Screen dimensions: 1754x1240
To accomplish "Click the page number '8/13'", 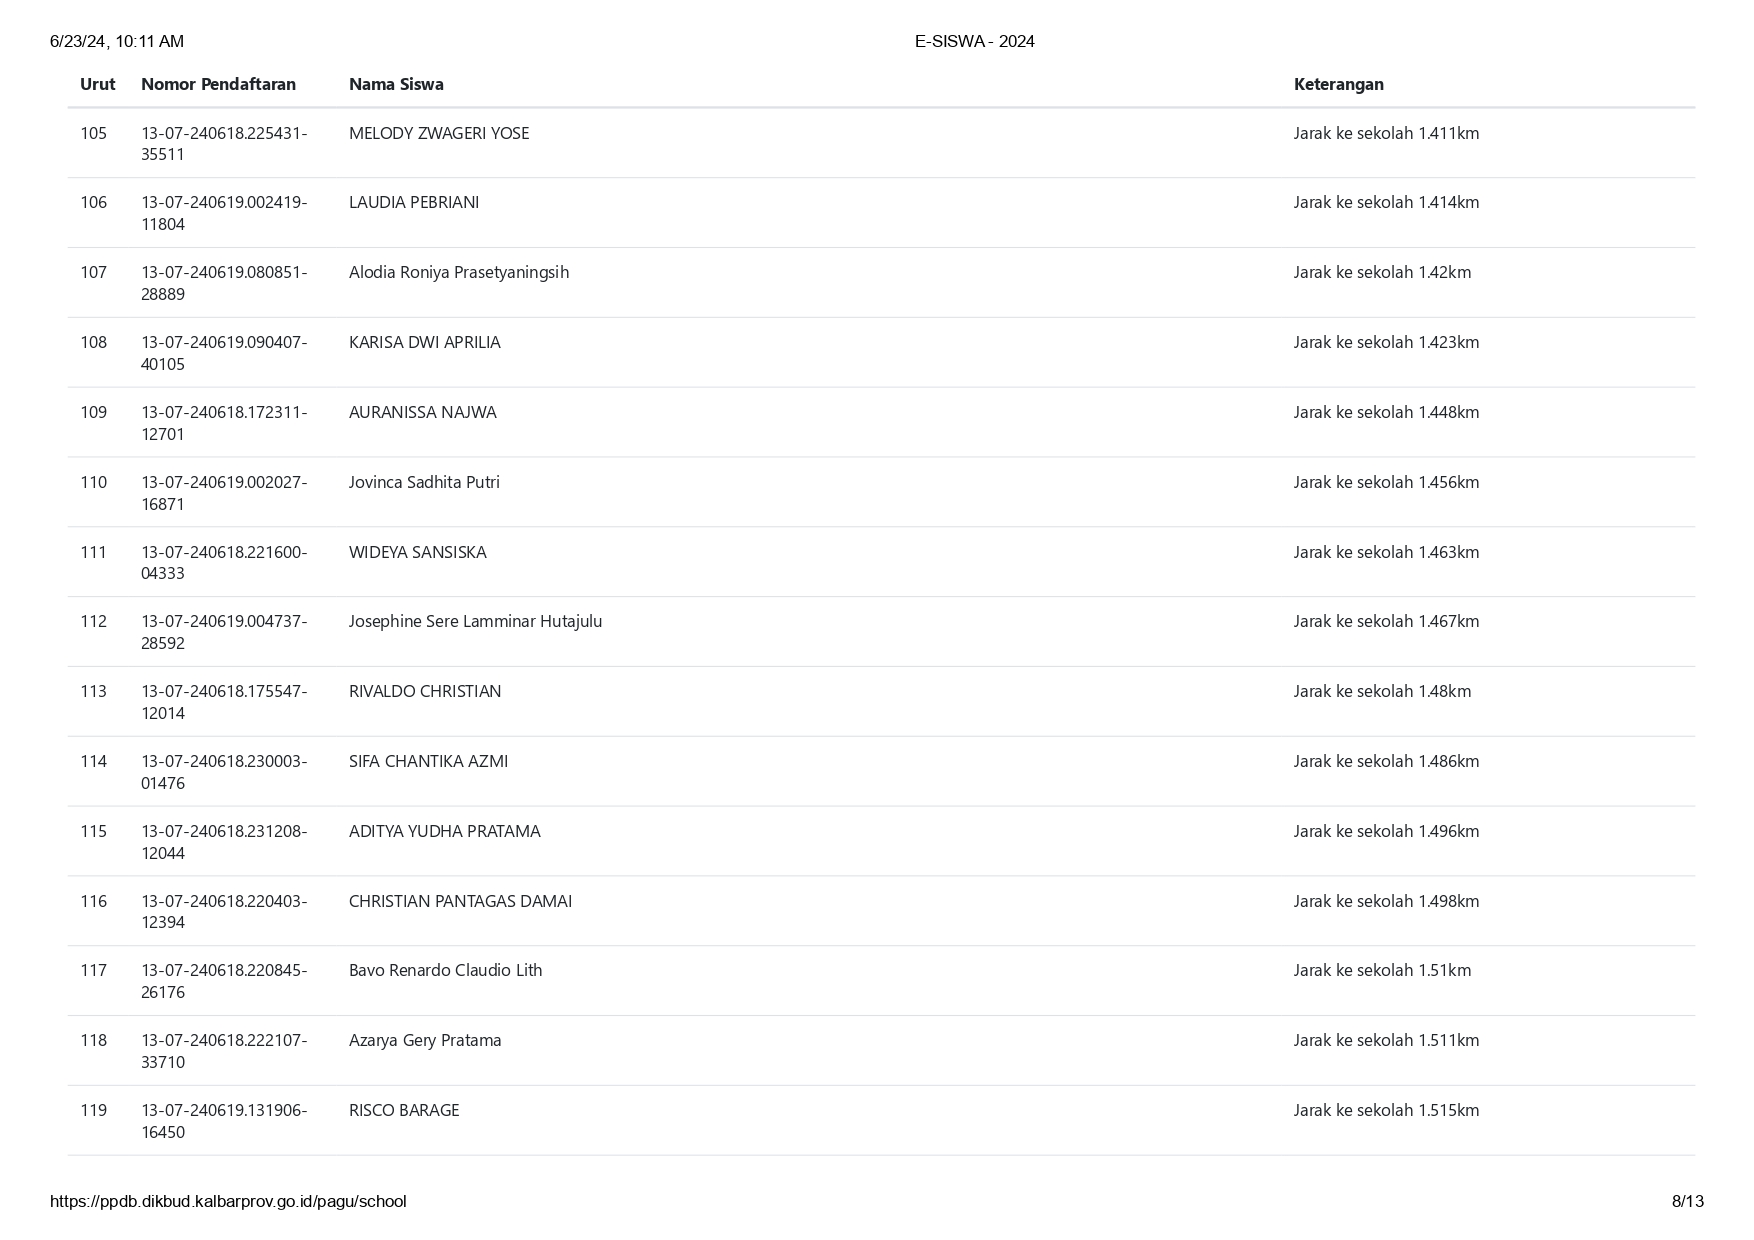I will [1688, 1201].
